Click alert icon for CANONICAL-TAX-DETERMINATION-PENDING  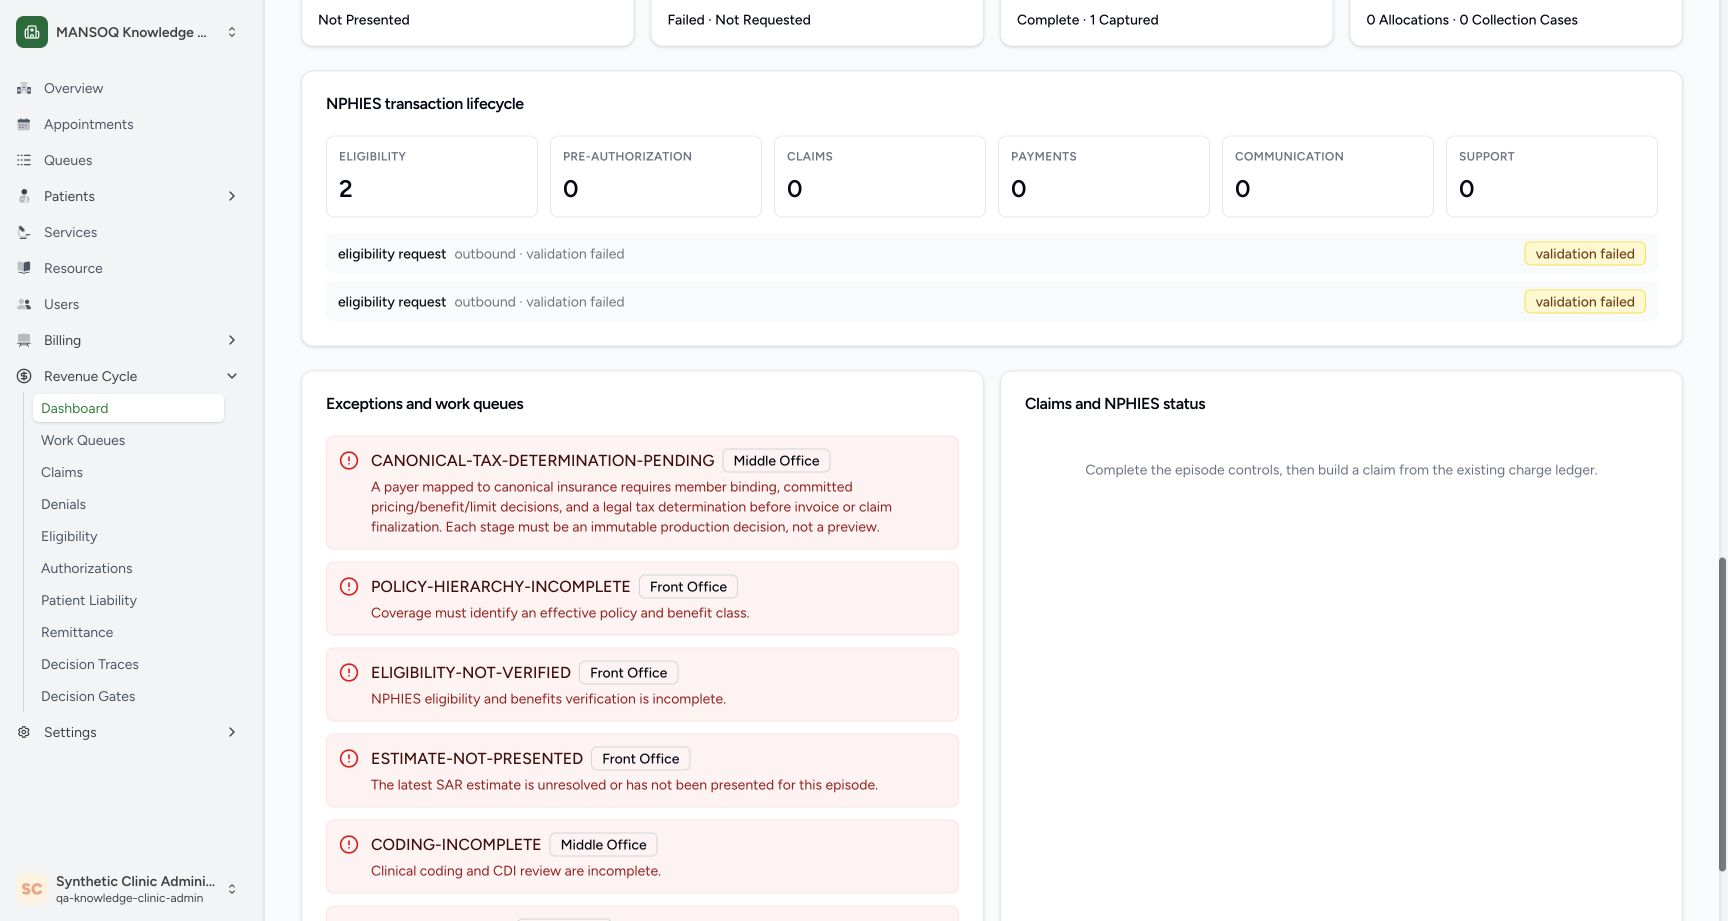point(349,461)
